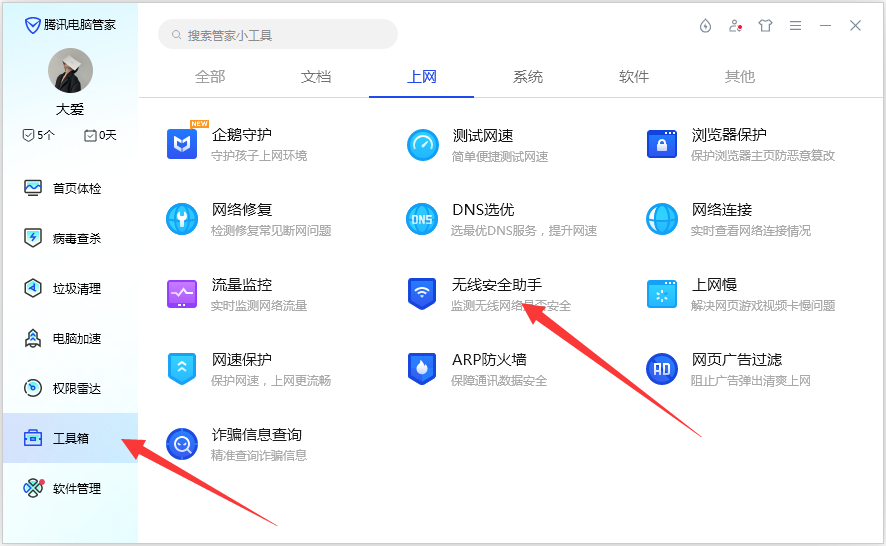
Task: Open the 企鹅守护 tool icon
Action: click(182, 144)
